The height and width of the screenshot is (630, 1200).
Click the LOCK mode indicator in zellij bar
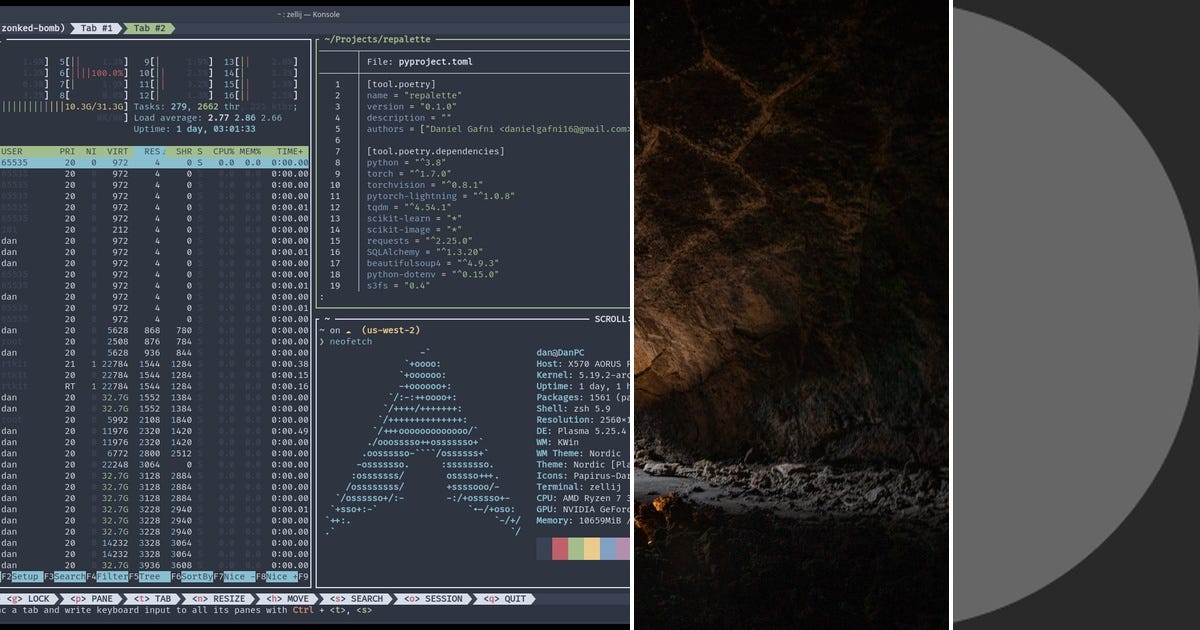pos(30,599)
